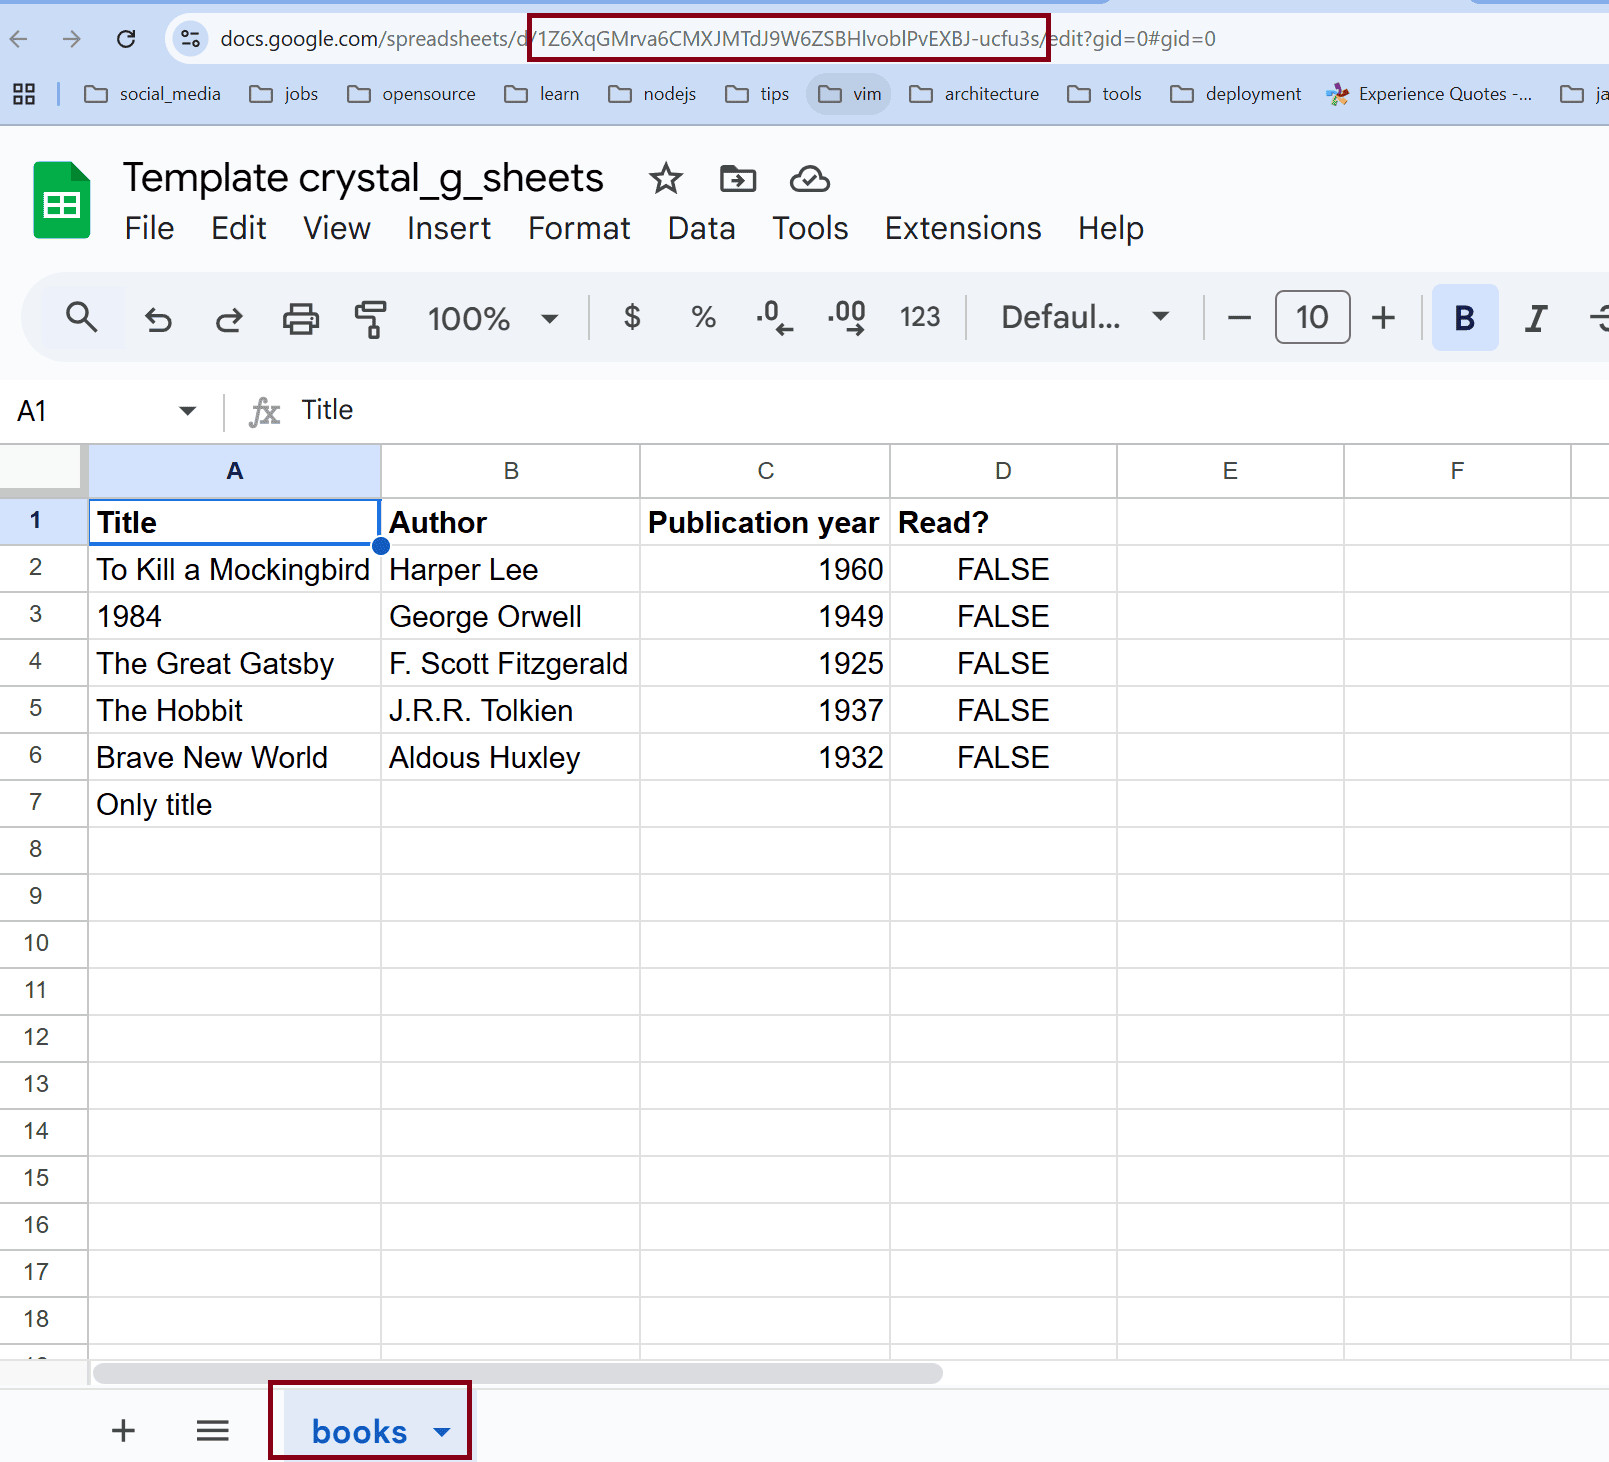Image resolution: width=1609 pixels, height=1462 pixels.
Task: Add a new sheet with plus icon
Action: point(123,1431)
